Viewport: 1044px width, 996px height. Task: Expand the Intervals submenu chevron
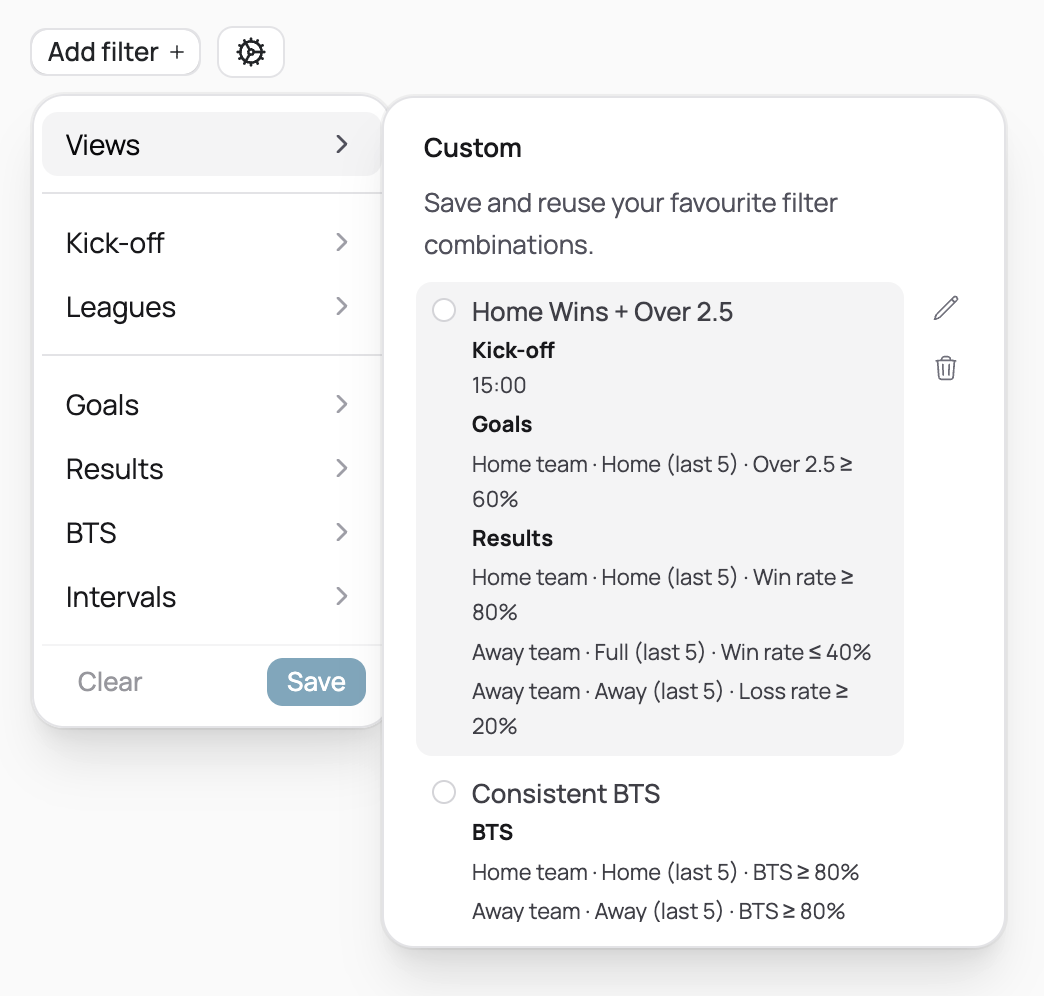342,596
